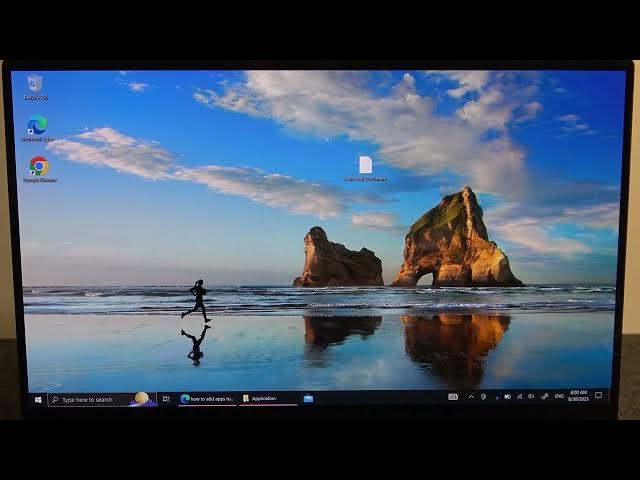This screenshot has height=480, width=640.
Task: Switch to Edge 'how to add apps' window
Action: click(208, 398)
